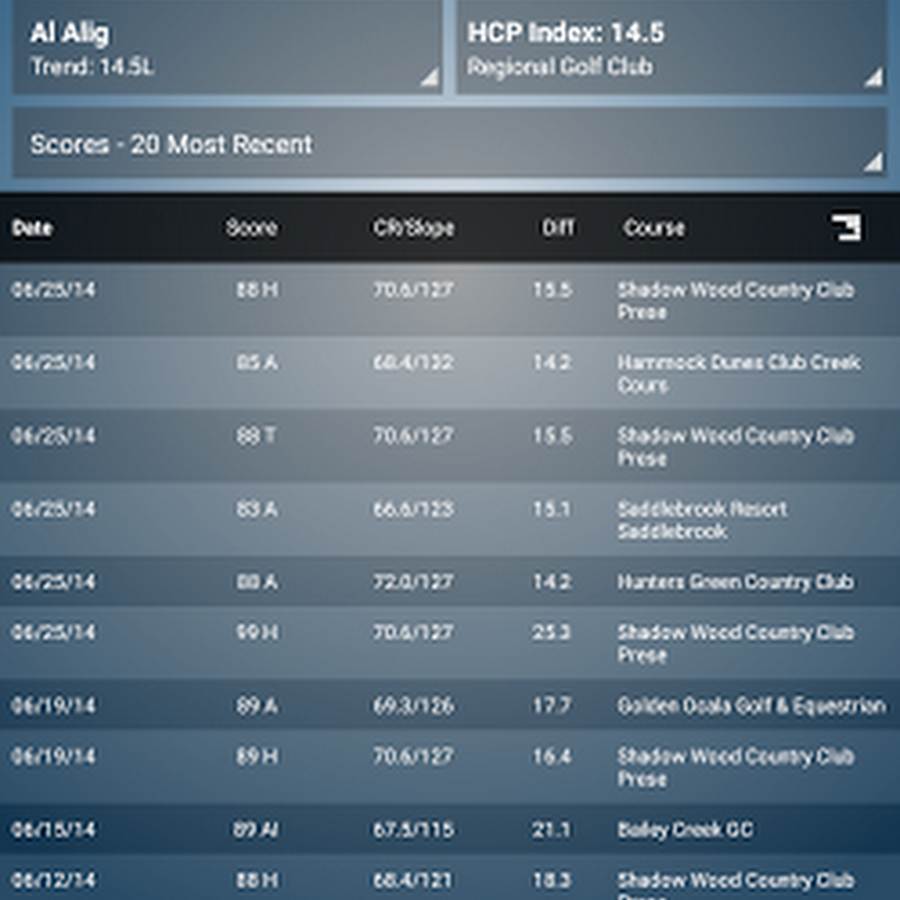
Task: Click the 66.6/123 rating and slope cell
Action: point(413,509)
